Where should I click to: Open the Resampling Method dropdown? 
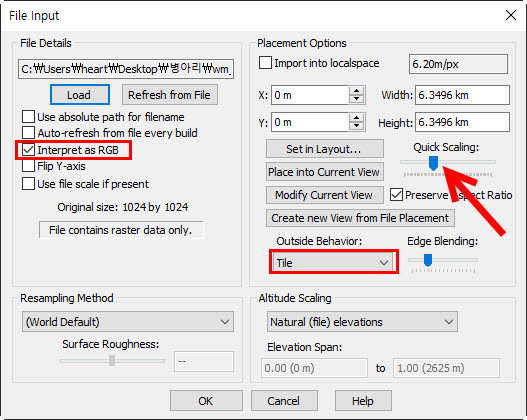[128, 322]
